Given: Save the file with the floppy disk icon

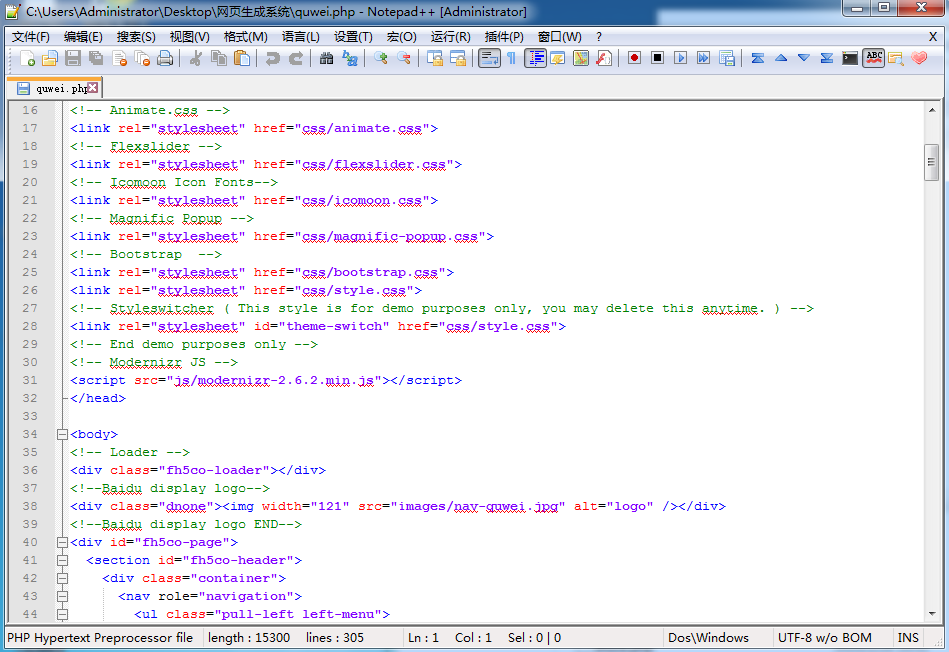Looking at the screenshot, I should click(x=73, y=58).
